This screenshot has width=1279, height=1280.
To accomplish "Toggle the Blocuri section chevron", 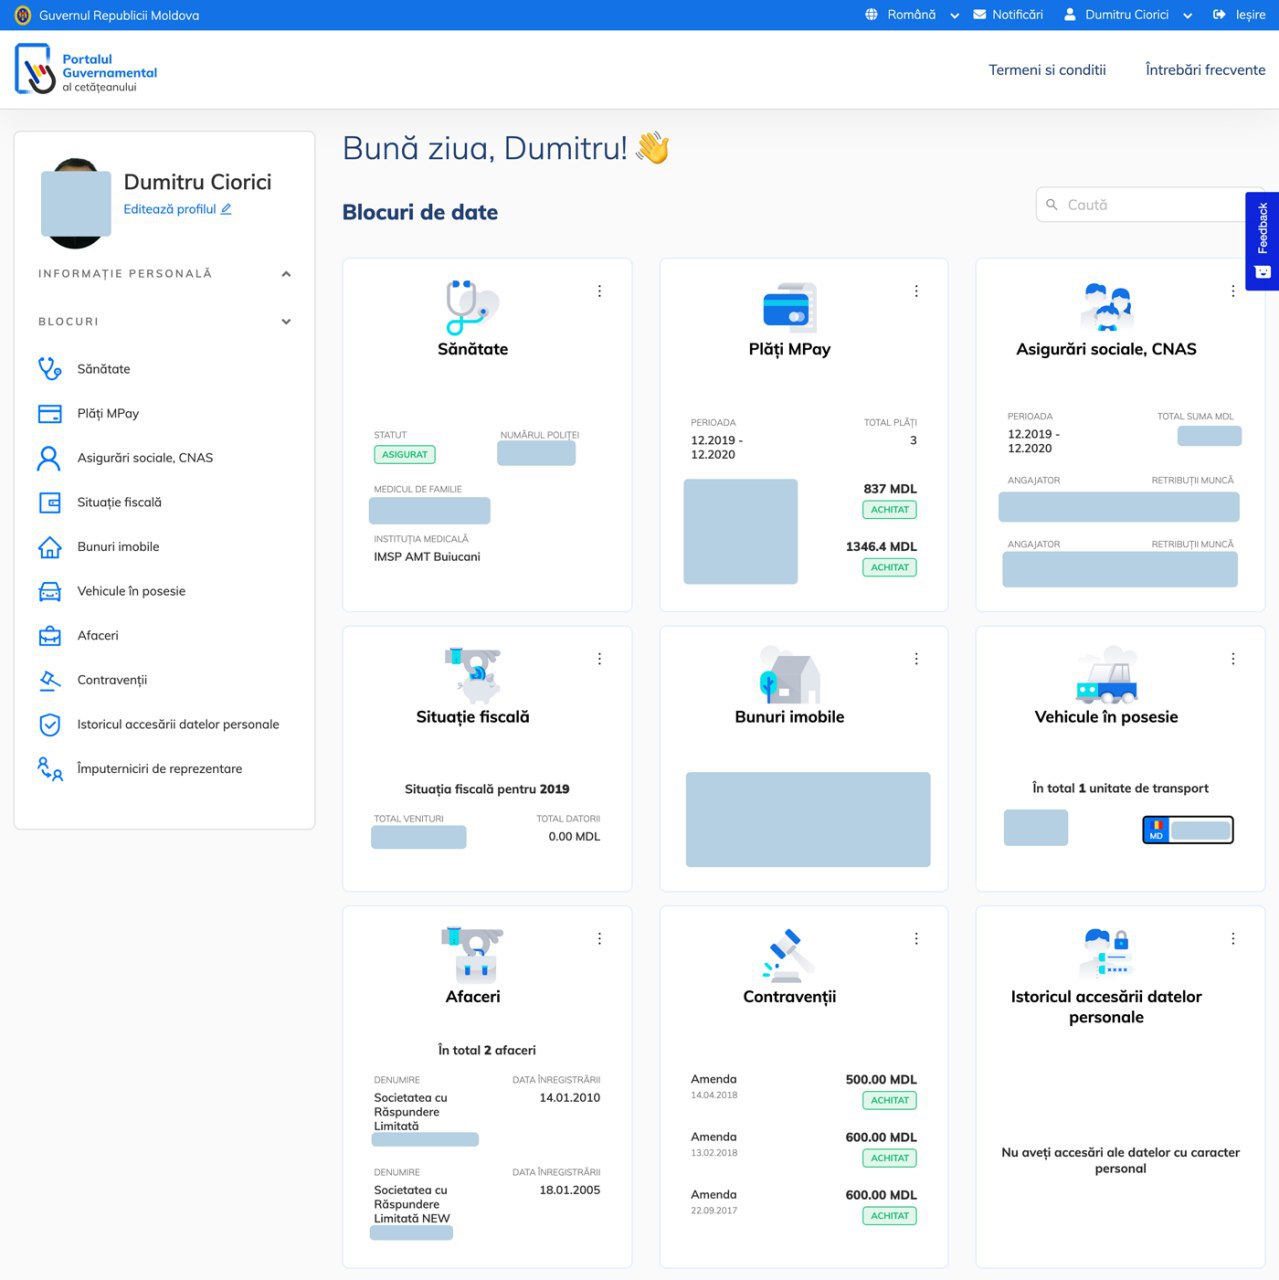I will (x=286, y=322).
